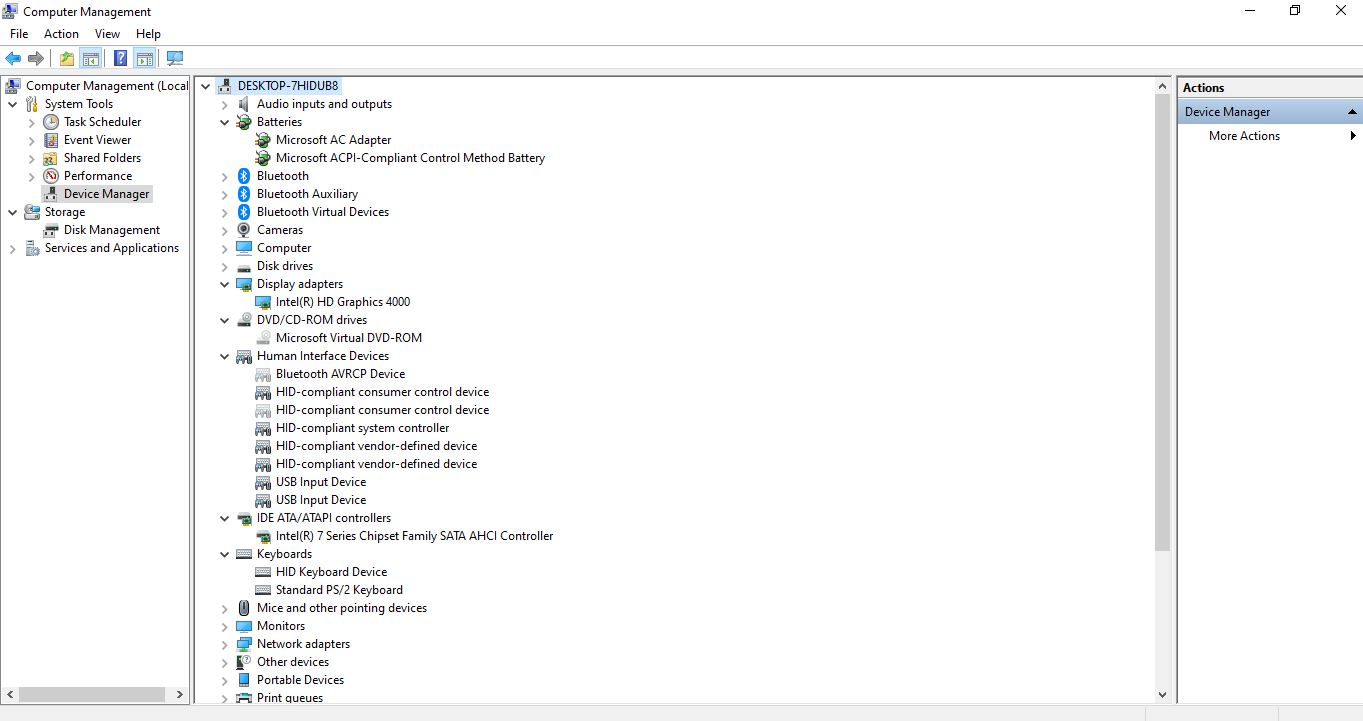Click the Mice and other pointing devices icon
The image size is (1363, 721).
pyautogui.click(x=244, y=608)
